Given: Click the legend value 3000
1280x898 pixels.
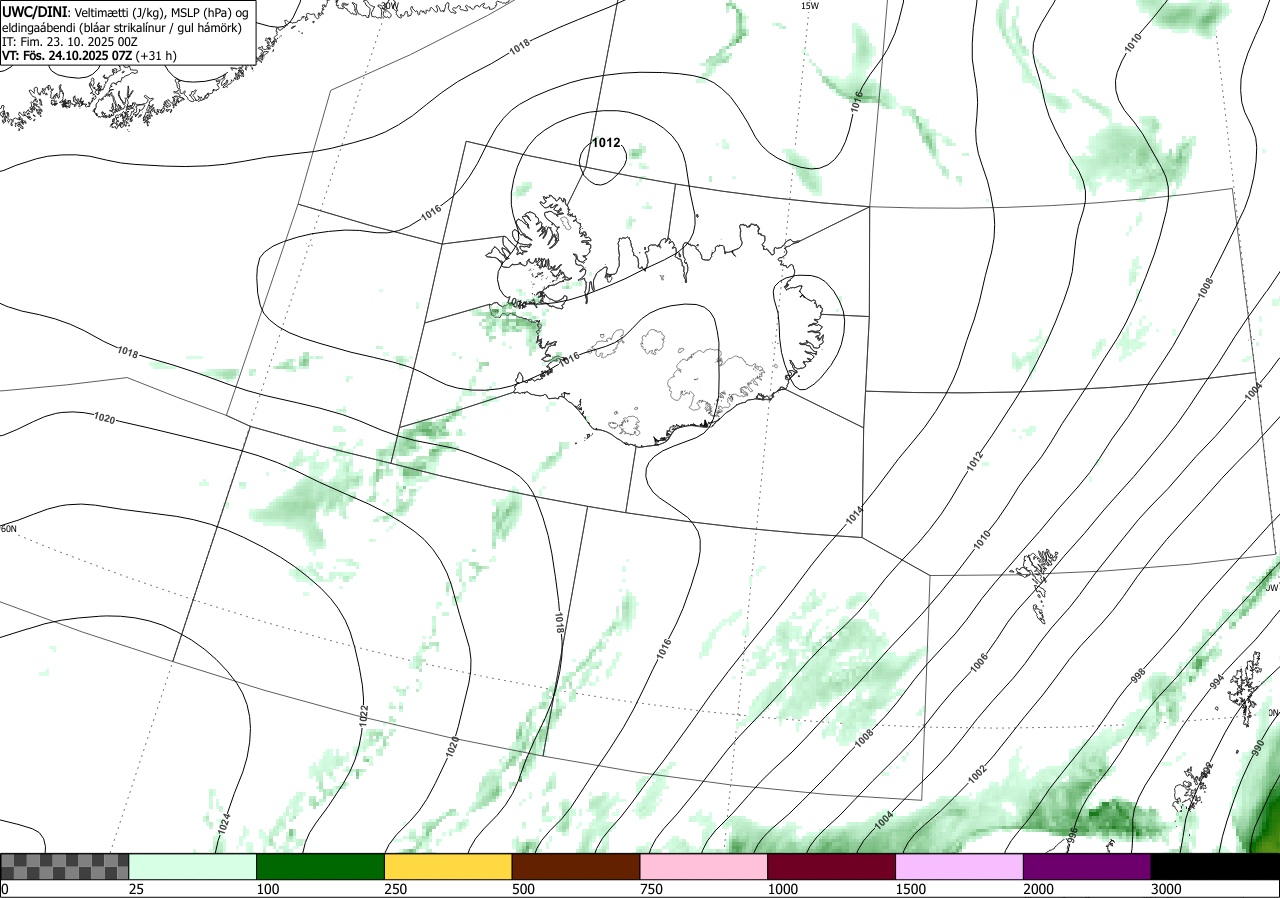Looking at the screenshot, I should (1167, 889).
